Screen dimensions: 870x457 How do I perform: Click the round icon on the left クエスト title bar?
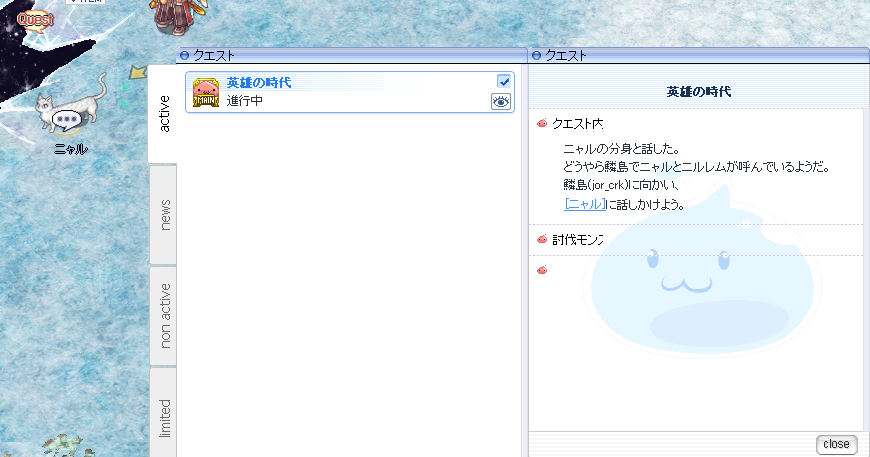[184, 56]
